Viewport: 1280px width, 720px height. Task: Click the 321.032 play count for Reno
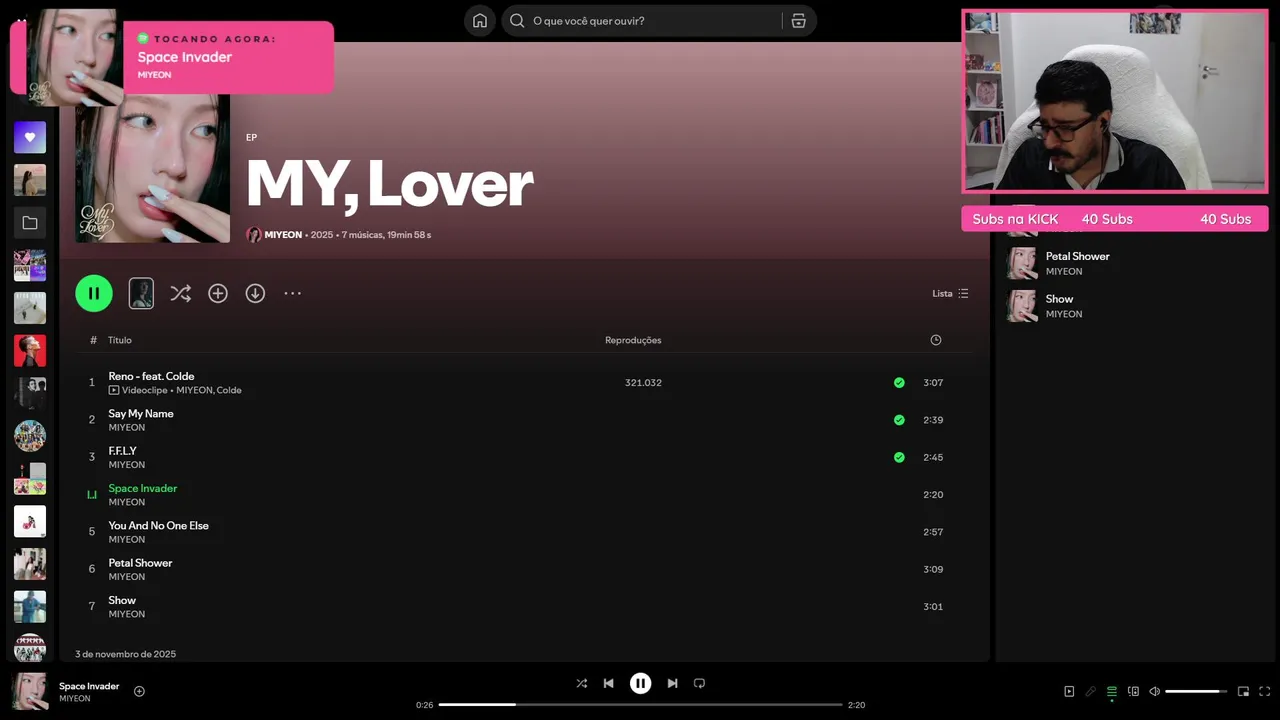643,383
